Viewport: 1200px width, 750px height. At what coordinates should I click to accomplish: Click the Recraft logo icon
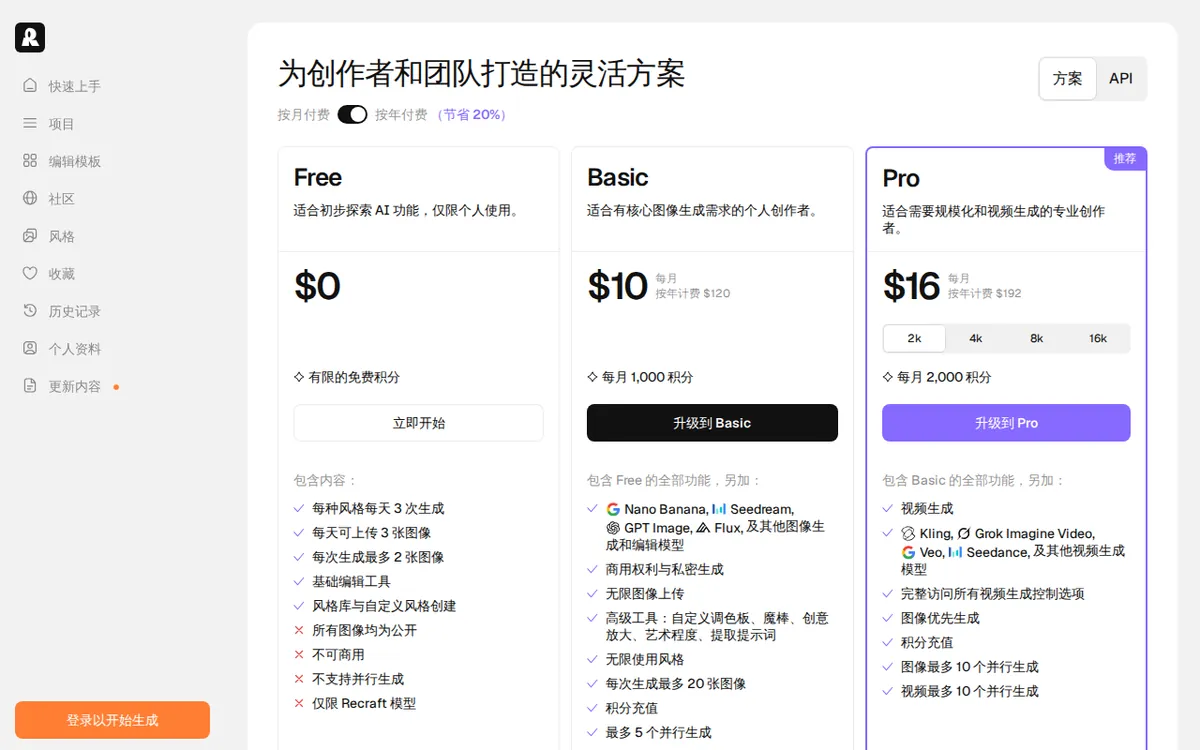click(30, 37)
